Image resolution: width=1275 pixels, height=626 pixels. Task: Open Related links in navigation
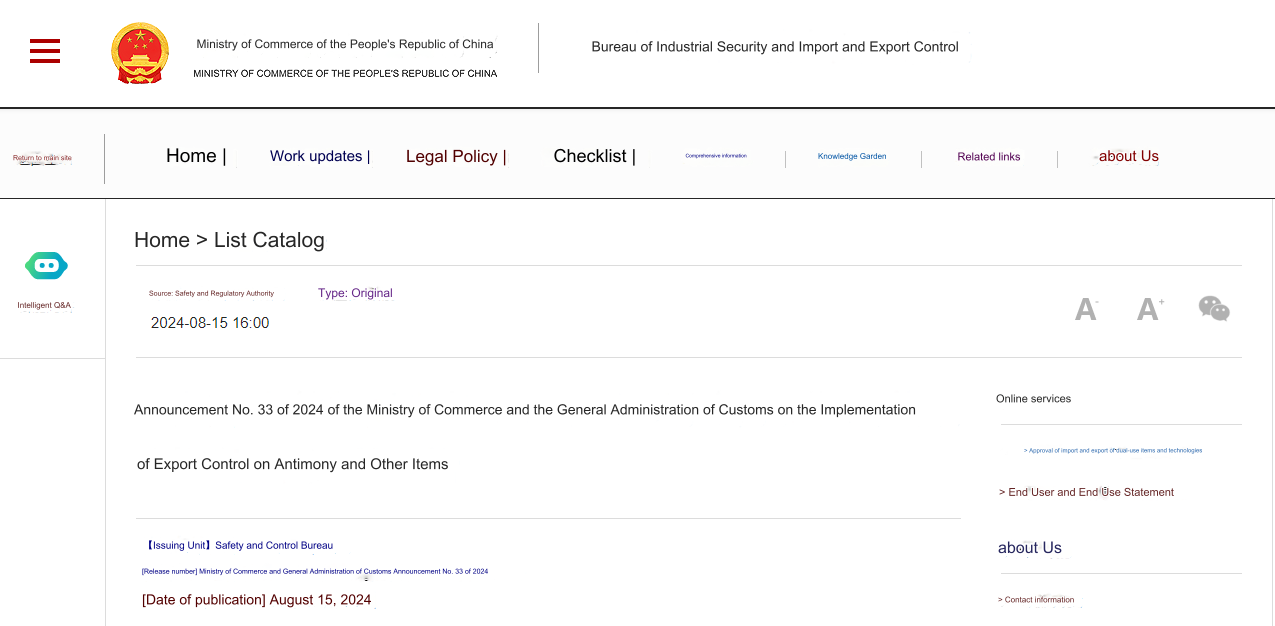point(989,157)
